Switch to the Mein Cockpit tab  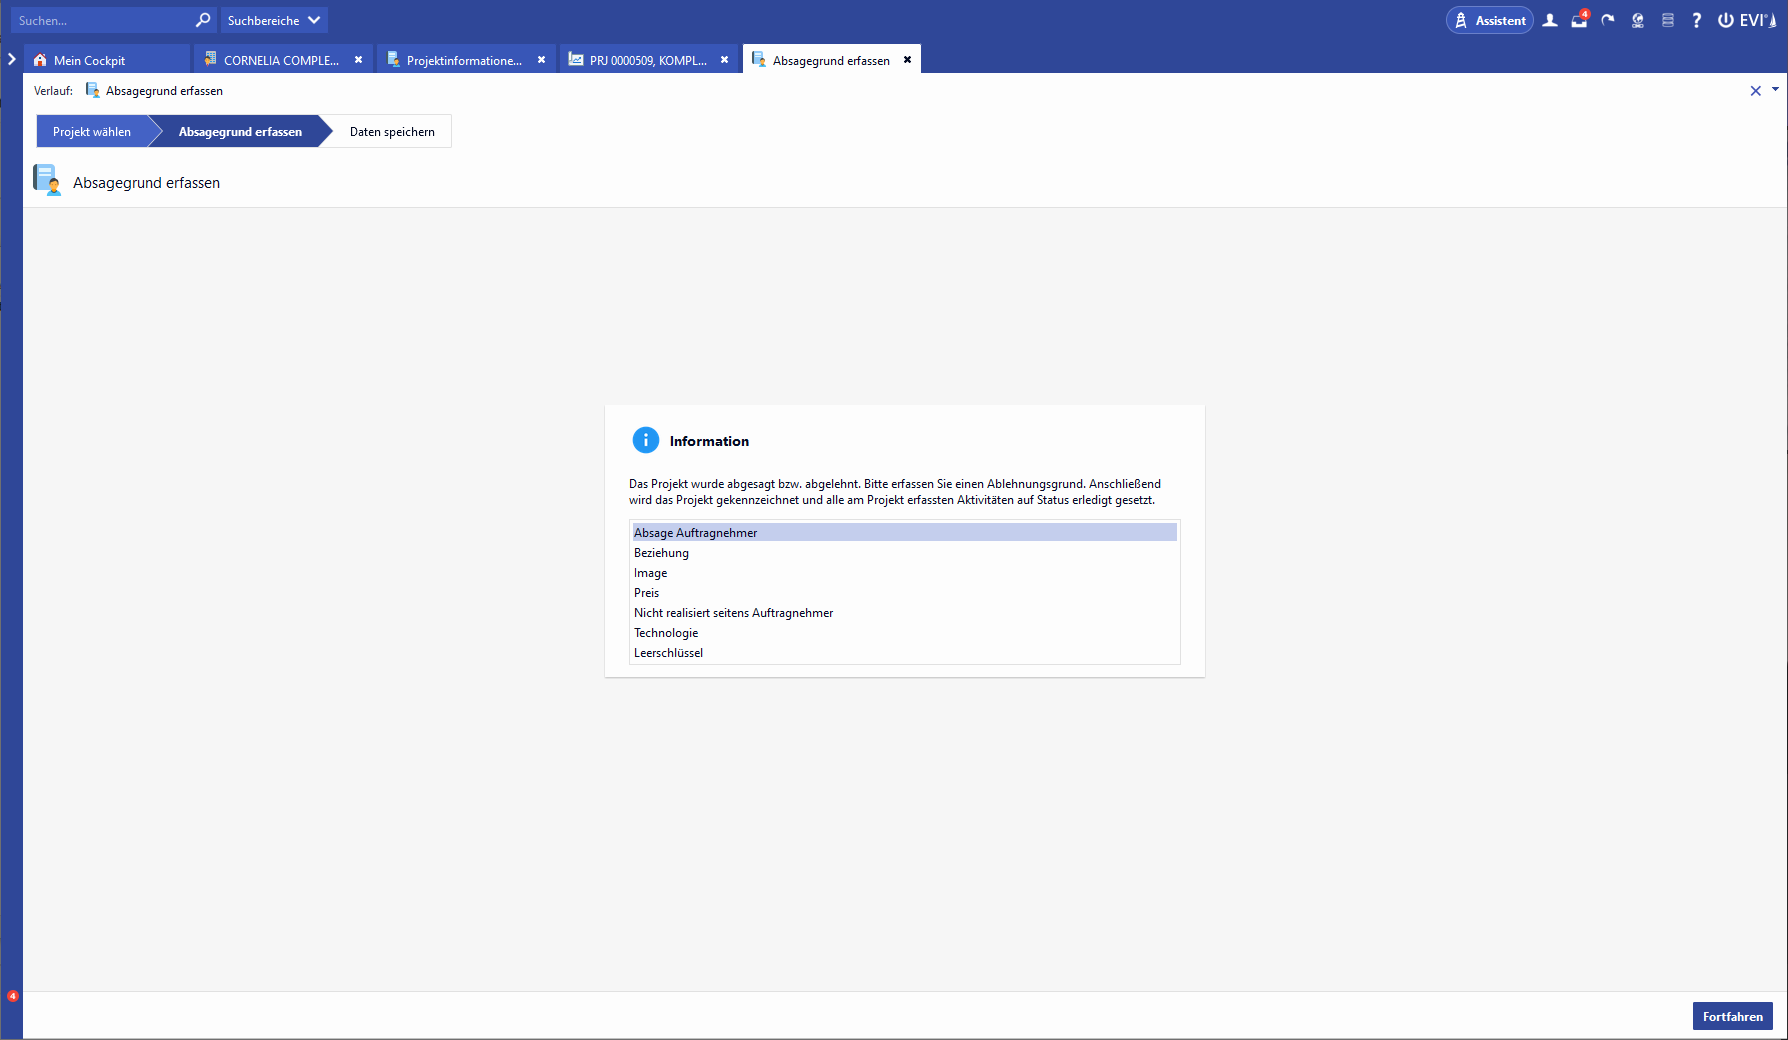pyautogui.click(x=89, y=60)
